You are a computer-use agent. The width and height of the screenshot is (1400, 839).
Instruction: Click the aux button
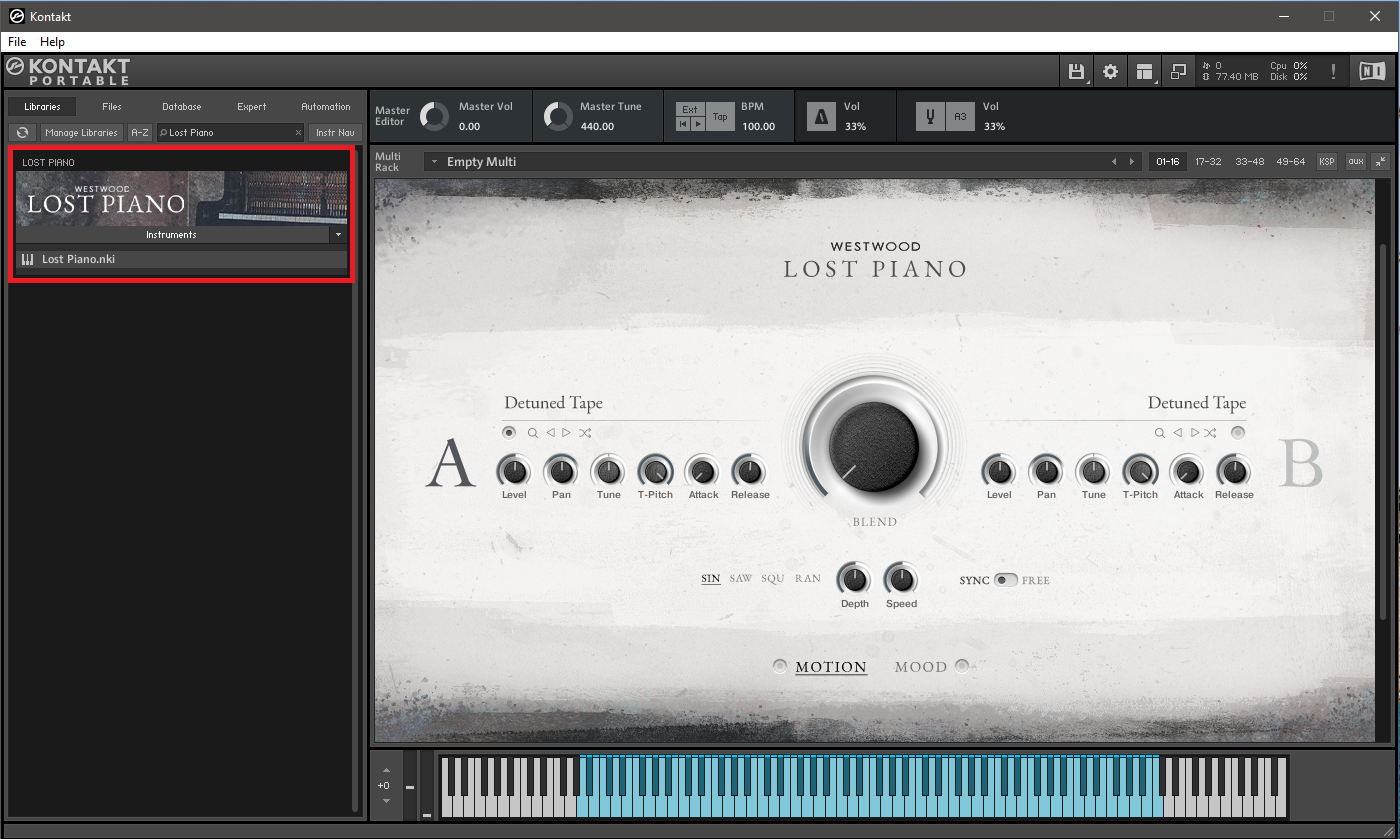(1356, 161)
